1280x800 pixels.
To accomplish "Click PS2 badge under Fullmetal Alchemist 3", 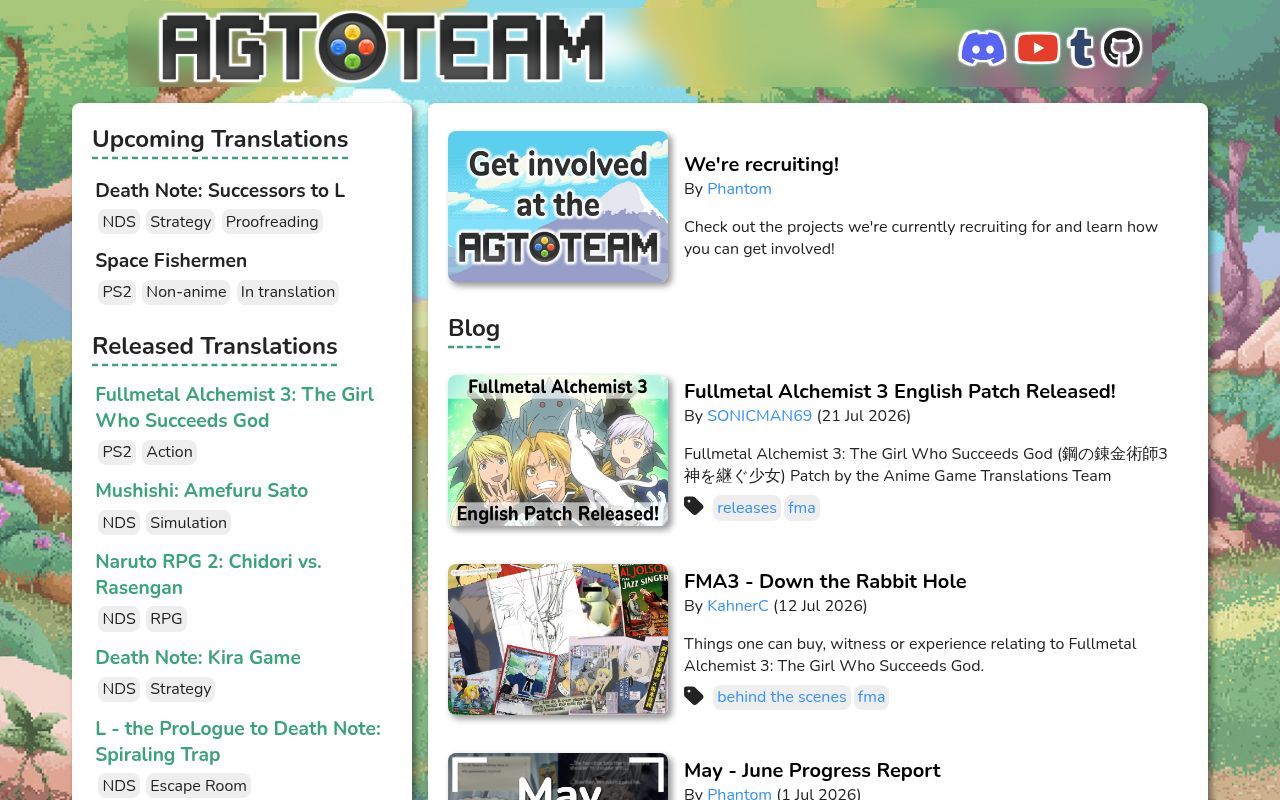I will click(x=117, y=452).
